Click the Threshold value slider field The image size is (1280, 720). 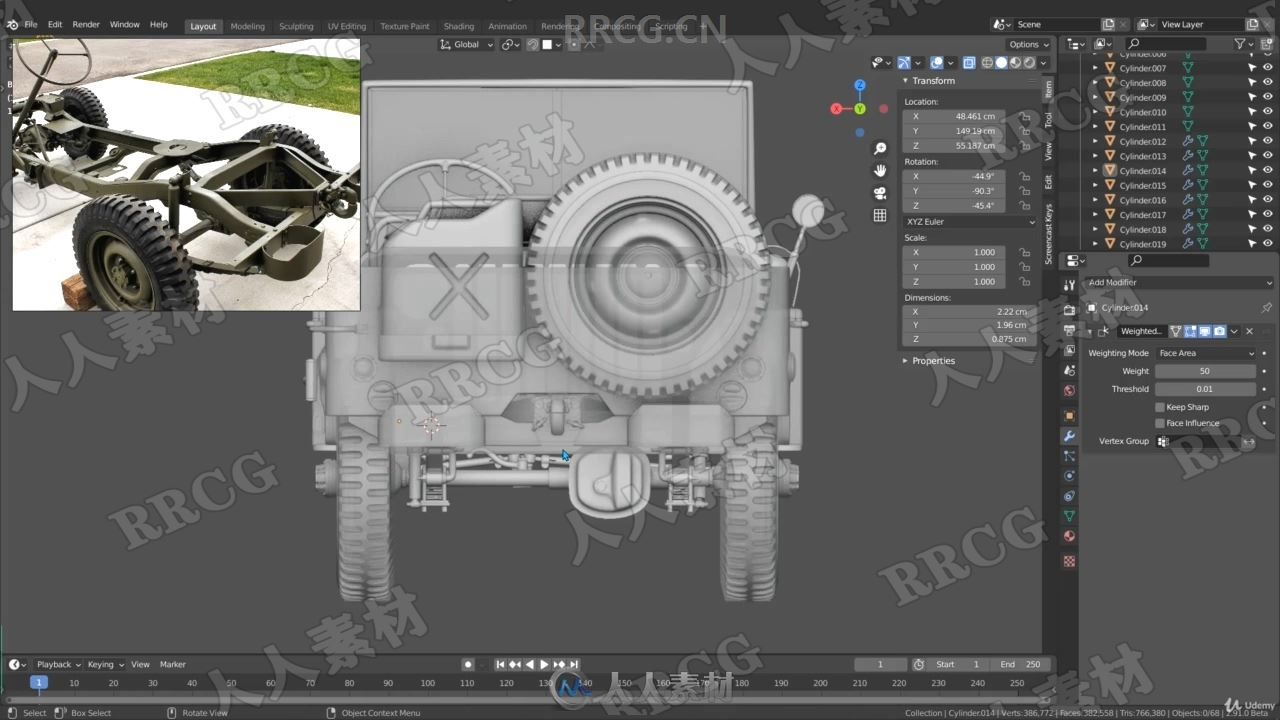point(1205,389)
